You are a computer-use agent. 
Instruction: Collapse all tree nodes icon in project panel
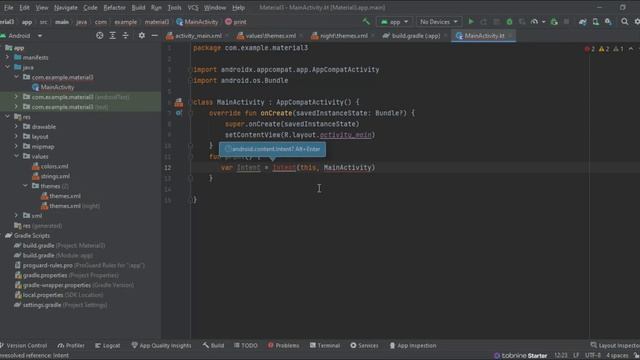(125, 36)
